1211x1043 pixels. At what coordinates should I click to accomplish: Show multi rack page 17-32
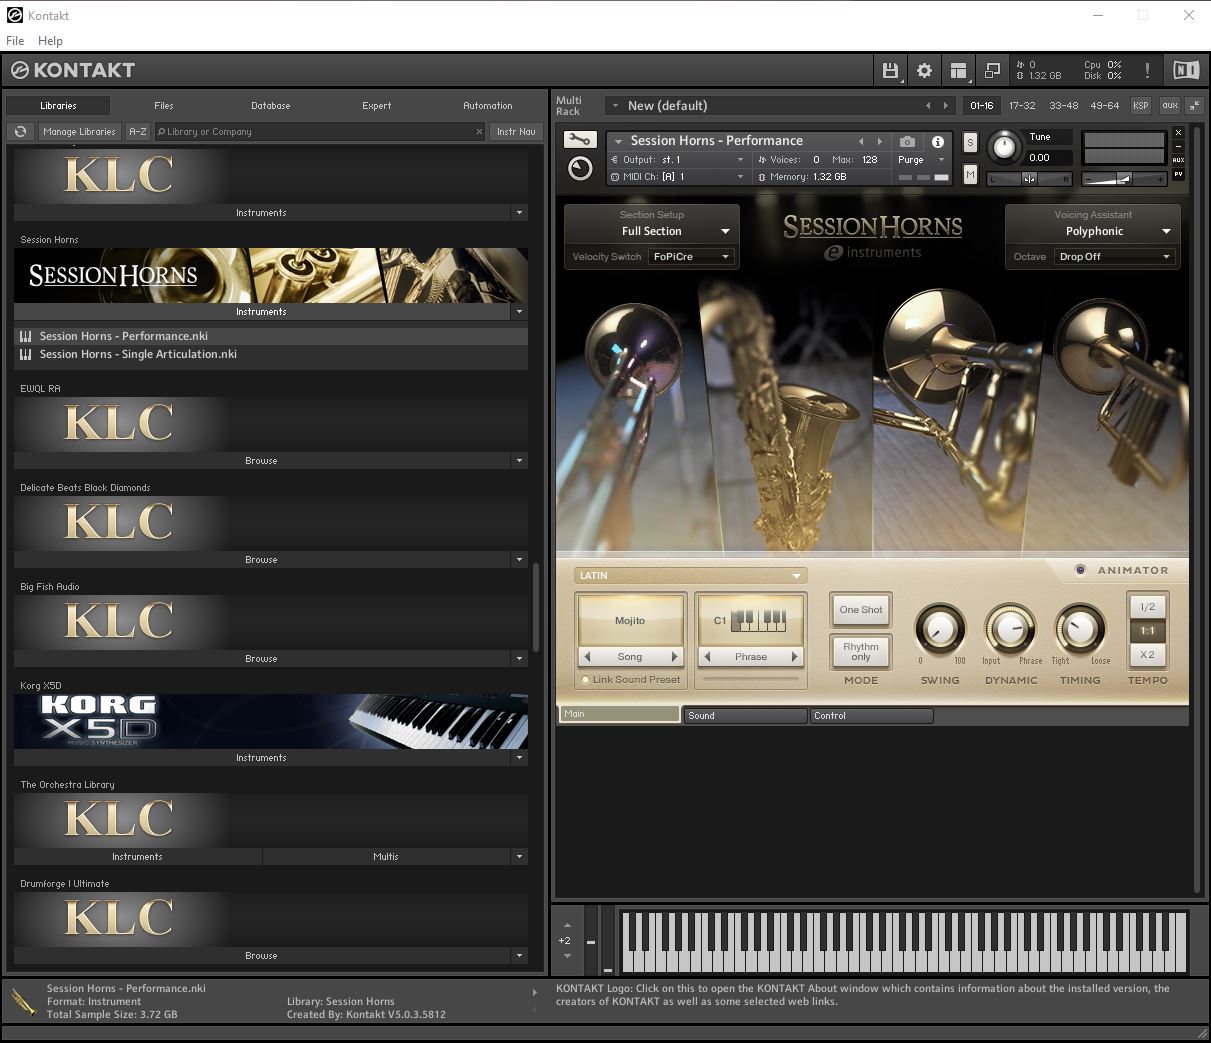(1022, 105)
